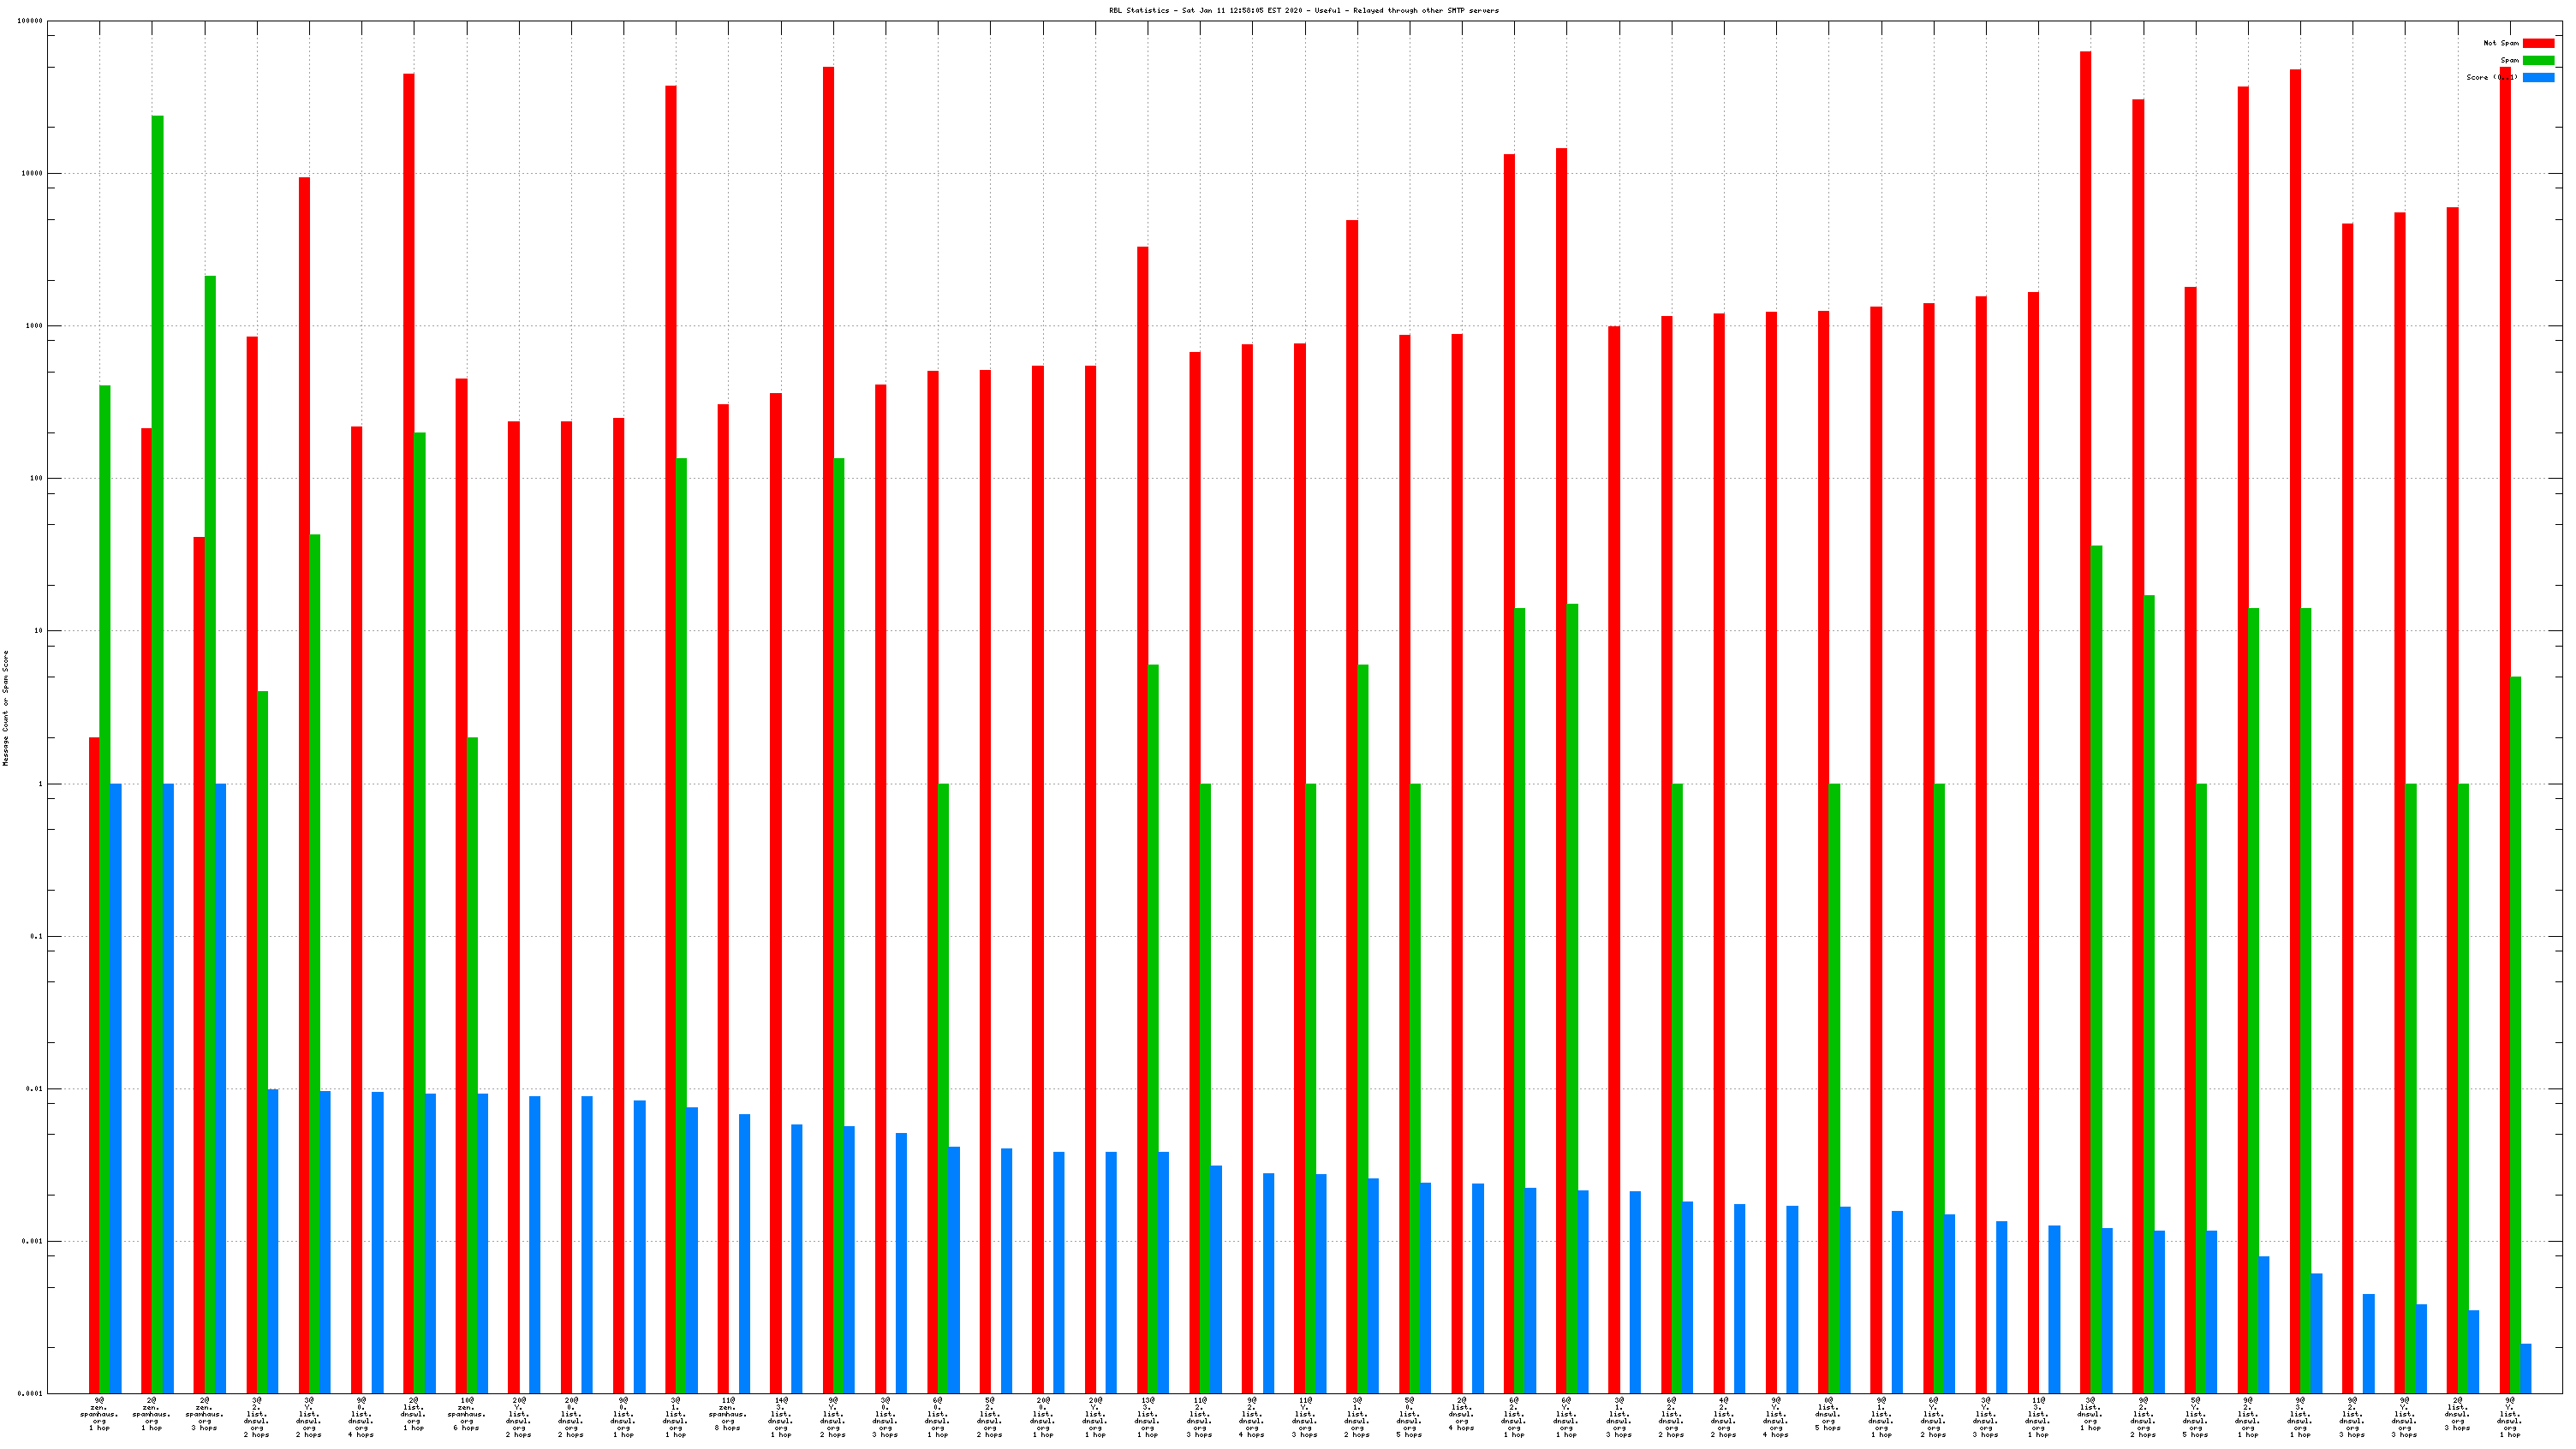Click the 'Spam' legend label text
The width and height of the screenshot is (2576, 1449).
[2509, 60]
